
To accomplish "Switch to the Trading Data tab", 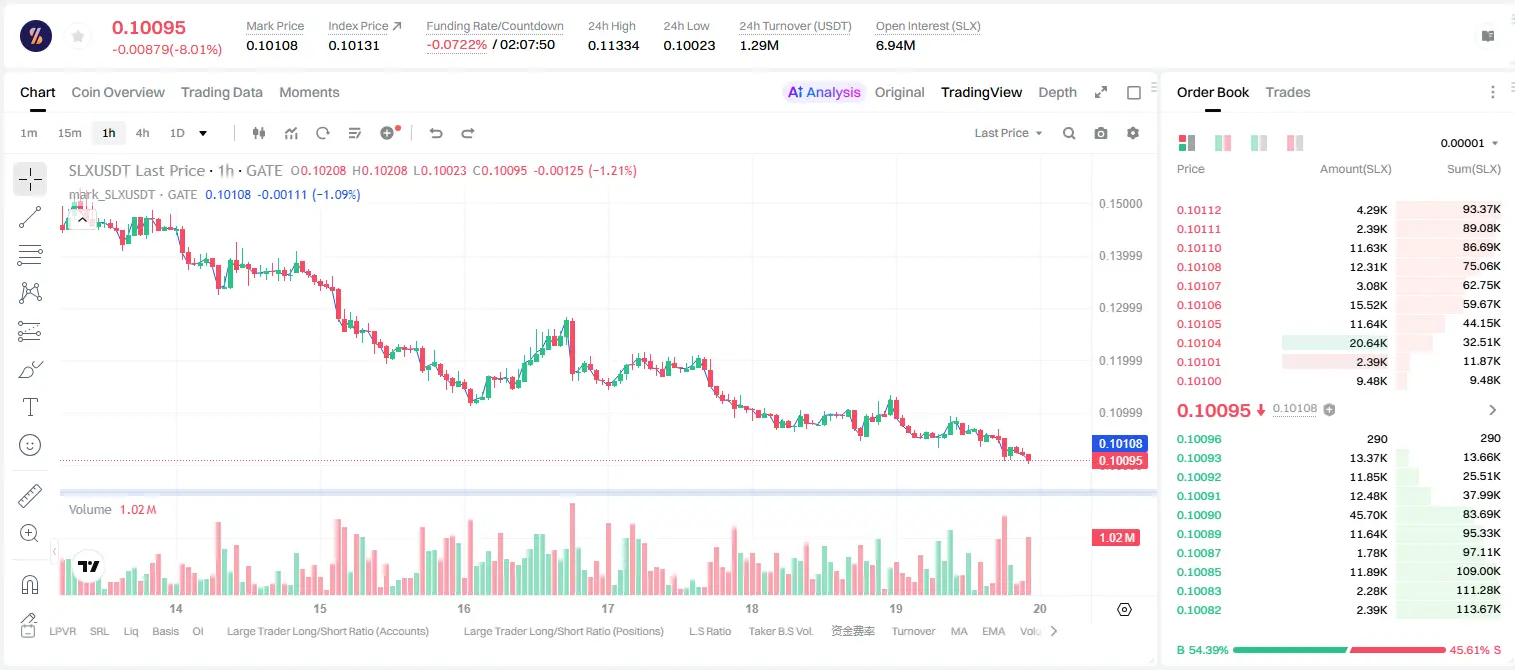I will pyautogui.click(x=222, y=92).
